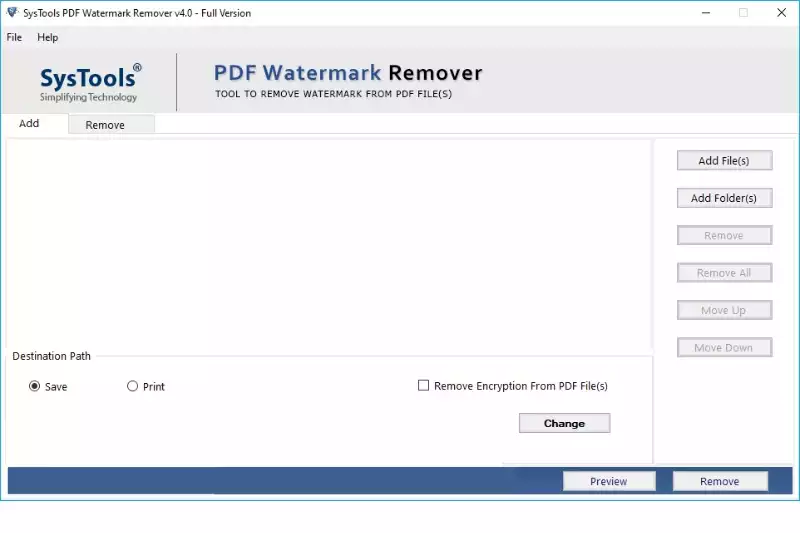Screen dimensions: 800x533
Task: Close the PDF Watermark Remover window
Action: (781, 13)
